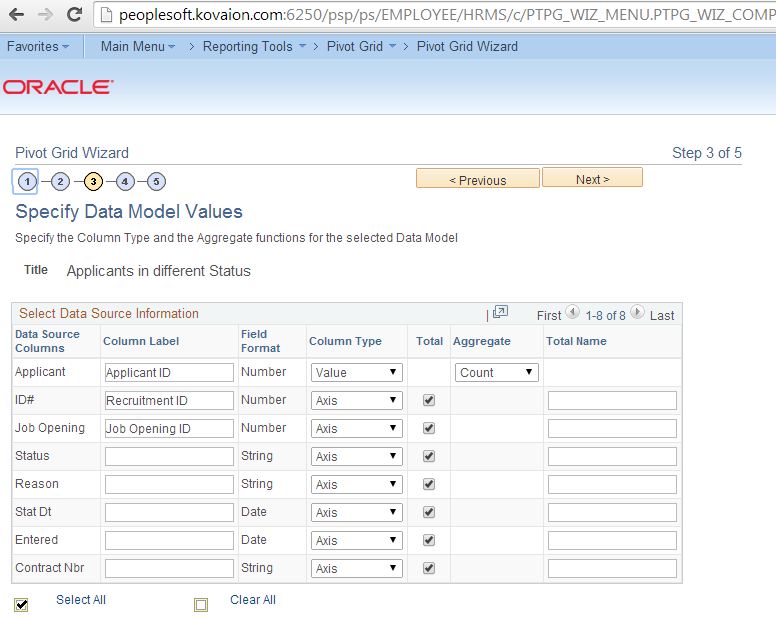Jump to wizard step 4 circle
This screenshot has height=618, width=776.
coord(125,182)
